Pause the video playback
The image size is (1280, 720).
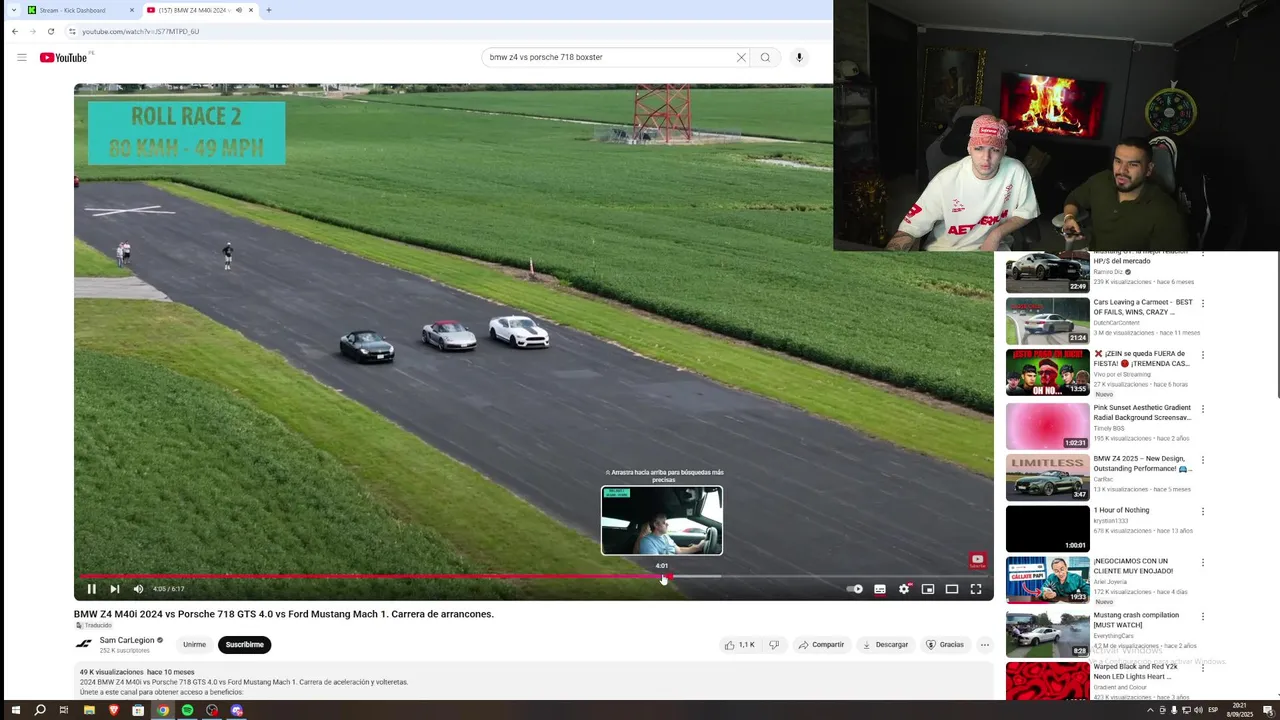pyautogui.click(x=91, y=589)
